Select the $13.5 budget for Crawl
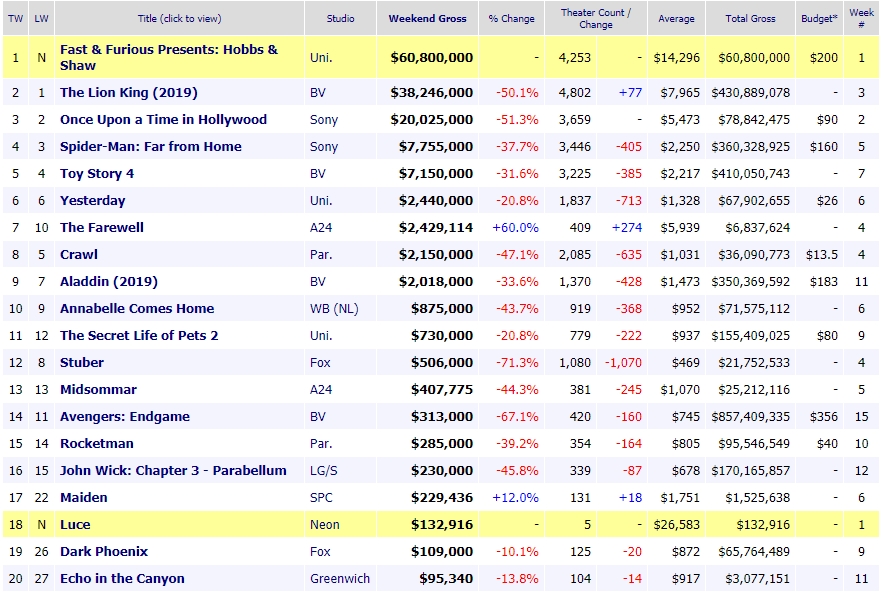The height and width of the screenshot is (594, 882). (822, 255)
